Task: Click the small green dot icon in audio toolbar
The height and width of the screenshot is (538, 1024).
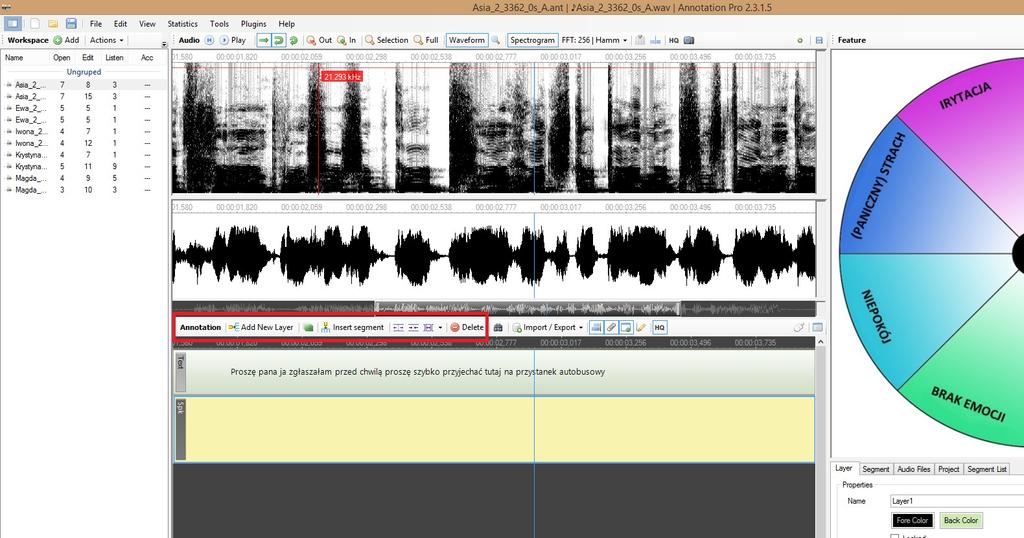Action: coord(800,40)
